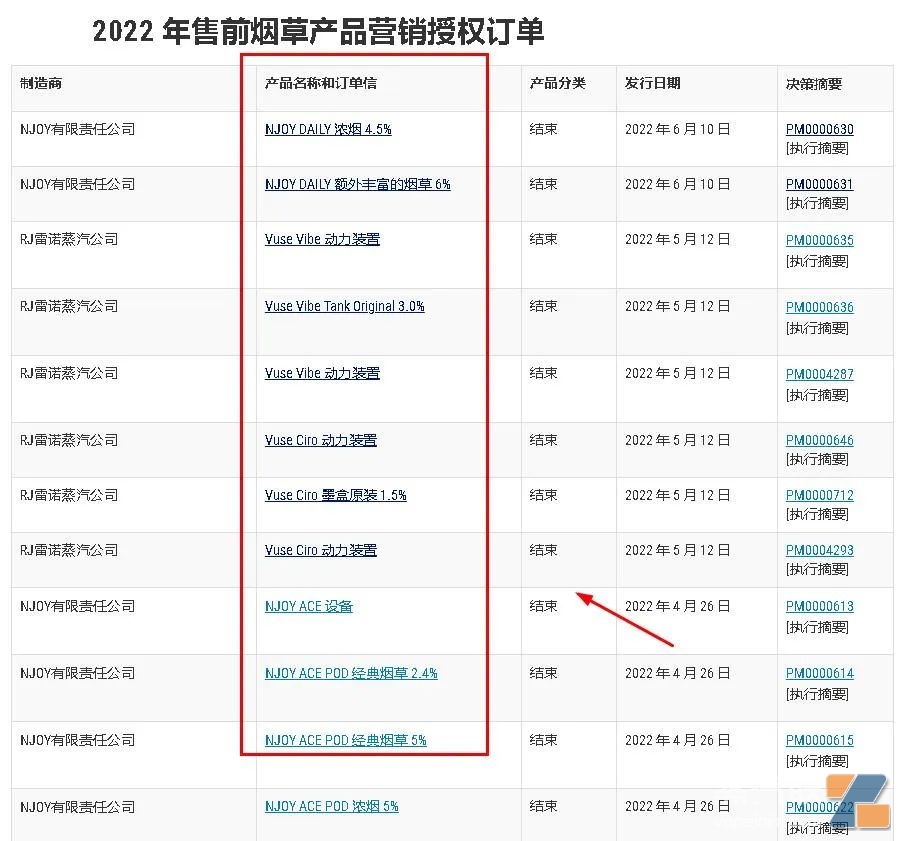Open the Vuse Vibe Tank Original 3.0% link

coord(344,306)
